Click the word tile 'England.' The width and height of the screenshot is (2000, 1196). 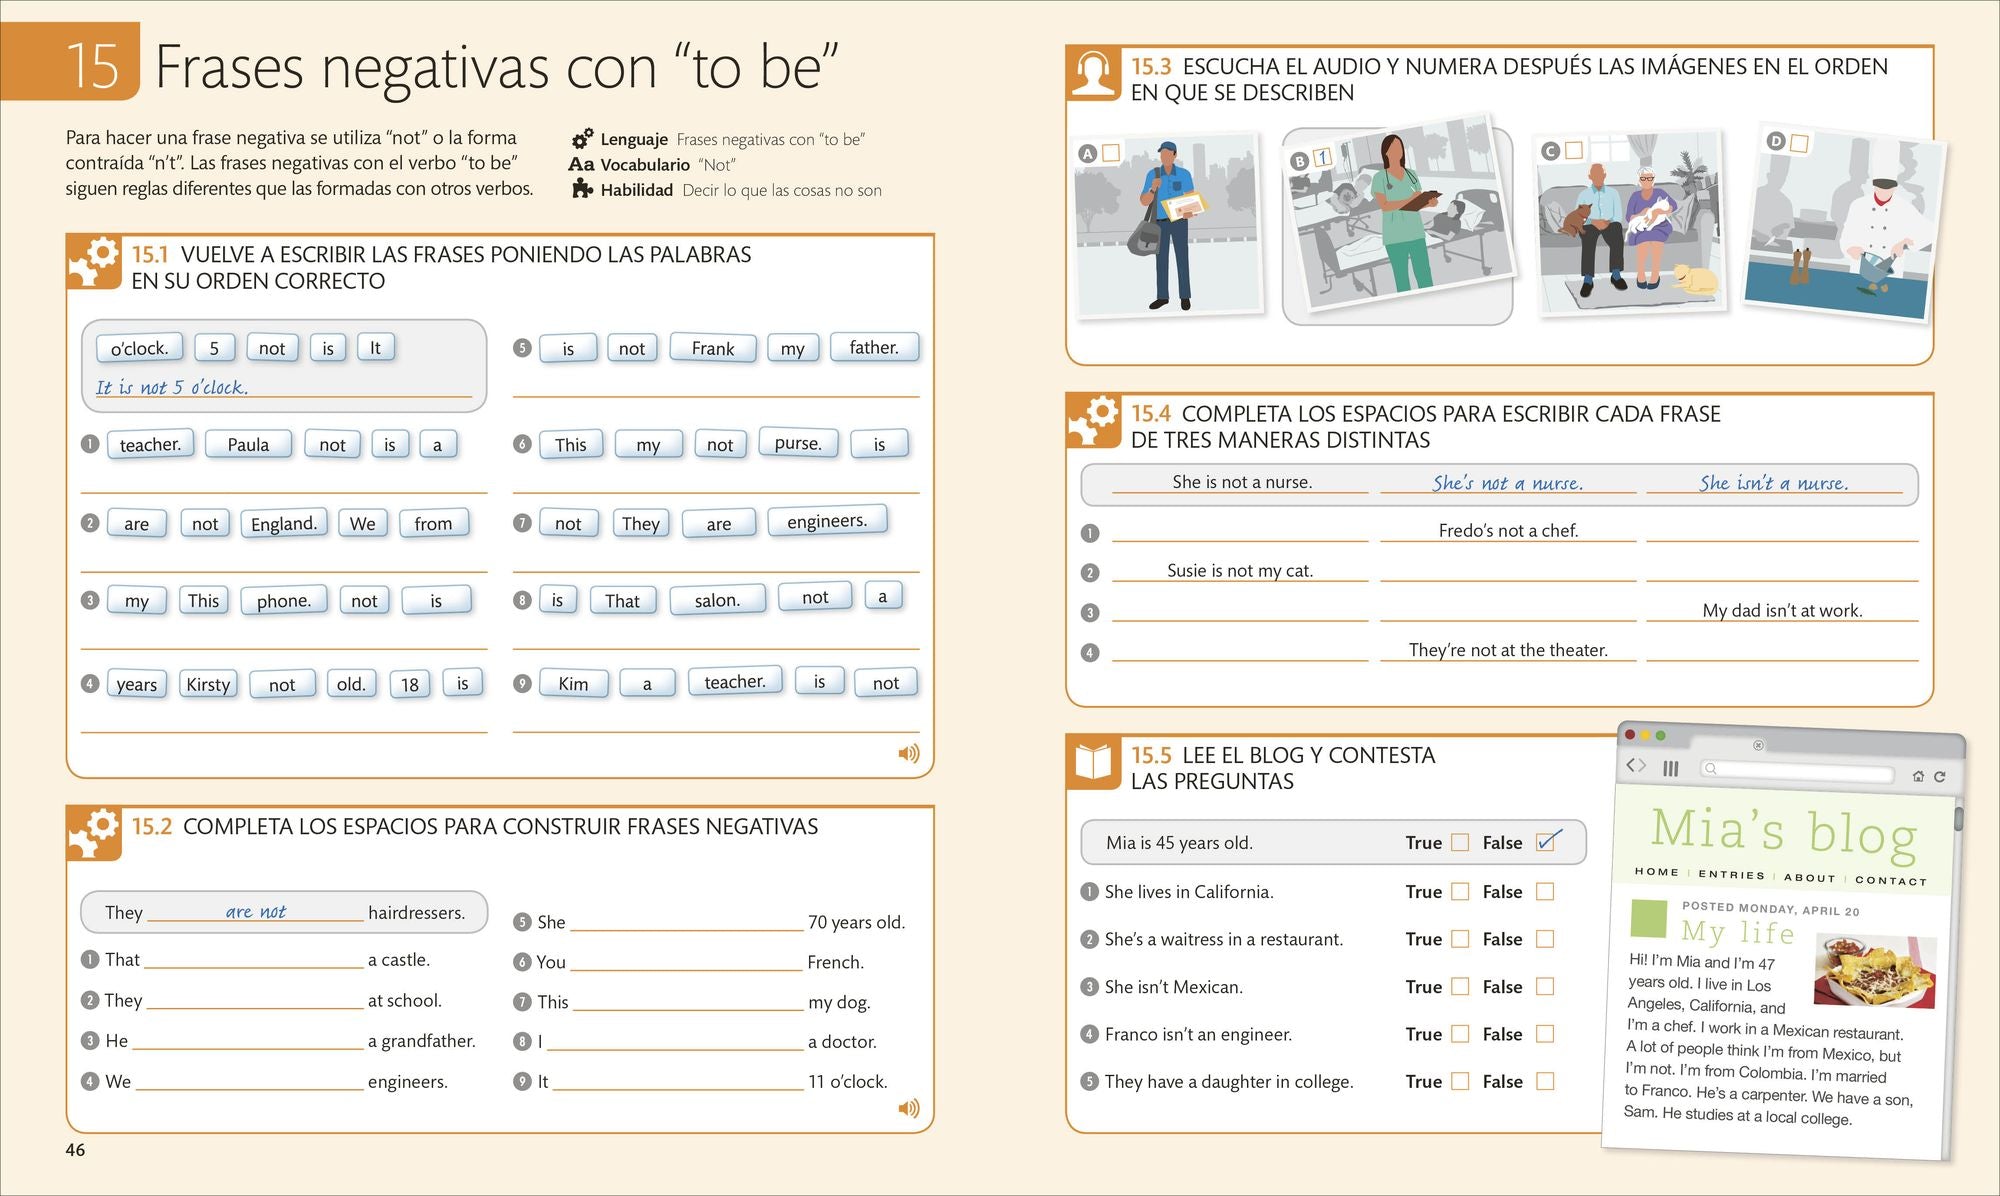click(284, 523)
